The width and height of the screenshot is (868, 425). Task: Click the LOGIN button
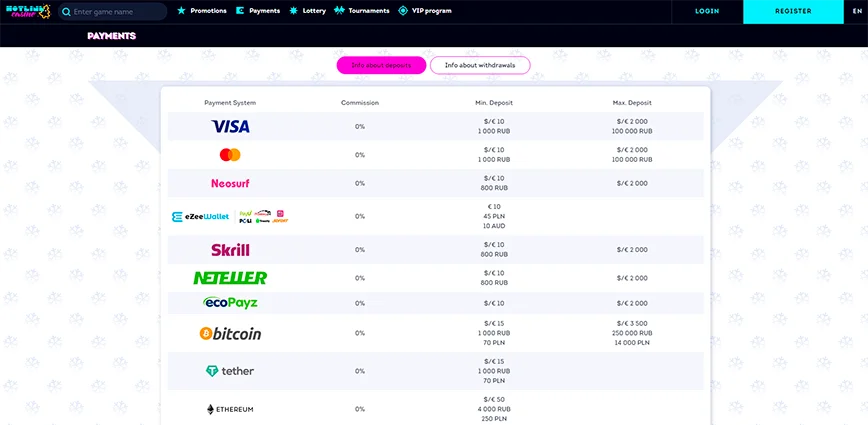point(707,11)
